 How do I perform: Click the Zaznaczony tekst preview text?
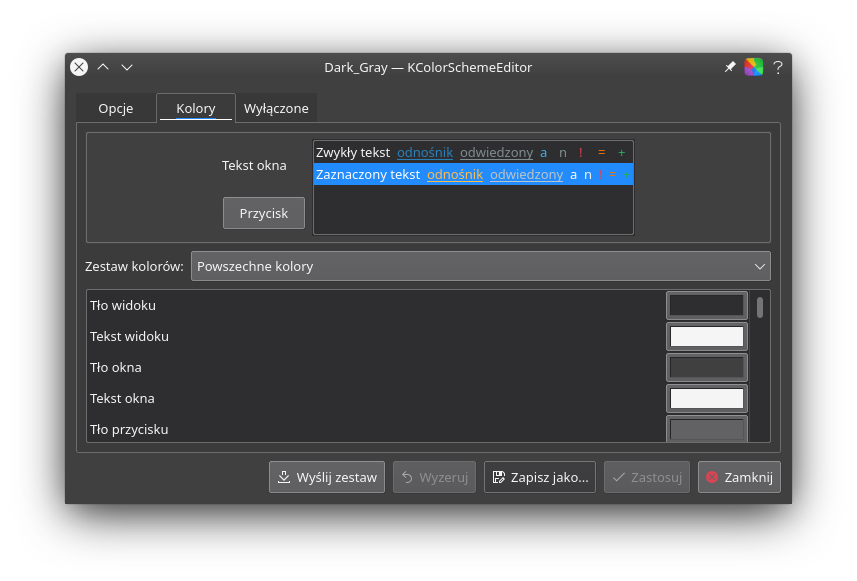pos(368,174)
